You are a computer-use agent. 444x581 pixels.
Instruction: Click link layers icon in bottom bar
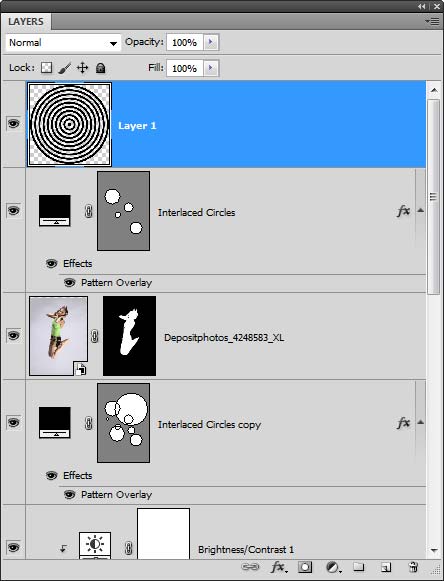[x=250, y=567]
